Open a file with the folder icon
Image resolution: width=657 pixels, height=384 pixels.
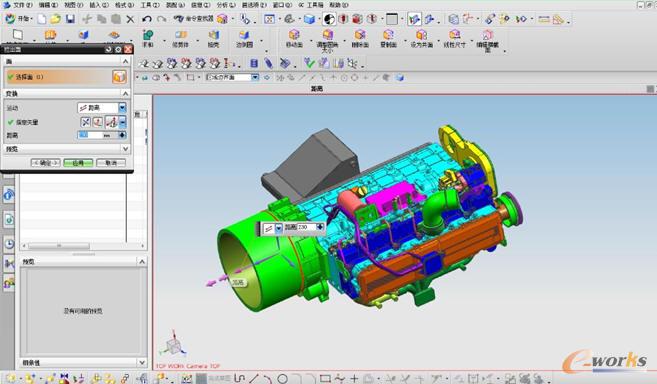(55, 19)
